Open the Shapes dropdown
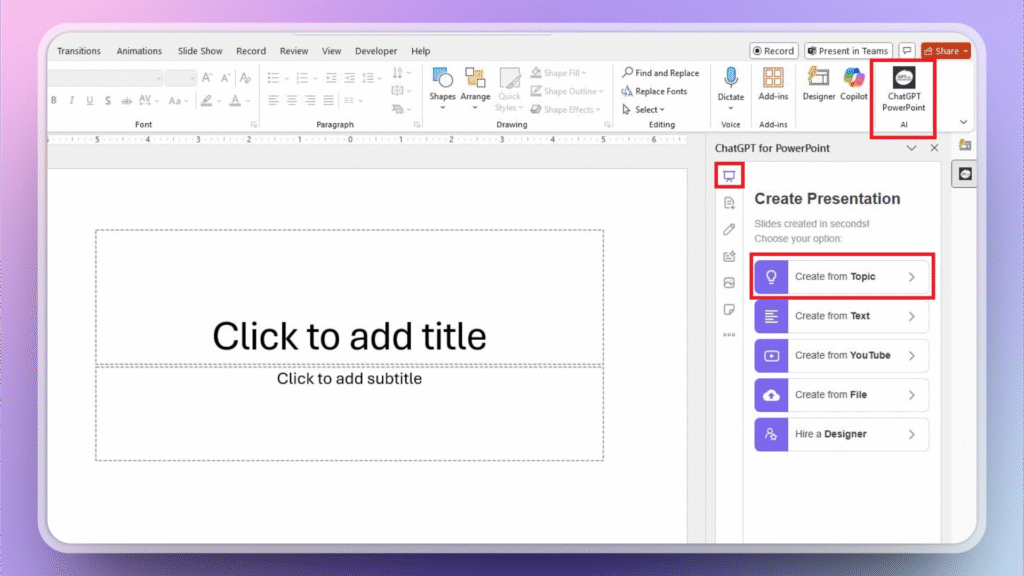1024x576 pixels. pyautogui.click(x=442, y=88)
